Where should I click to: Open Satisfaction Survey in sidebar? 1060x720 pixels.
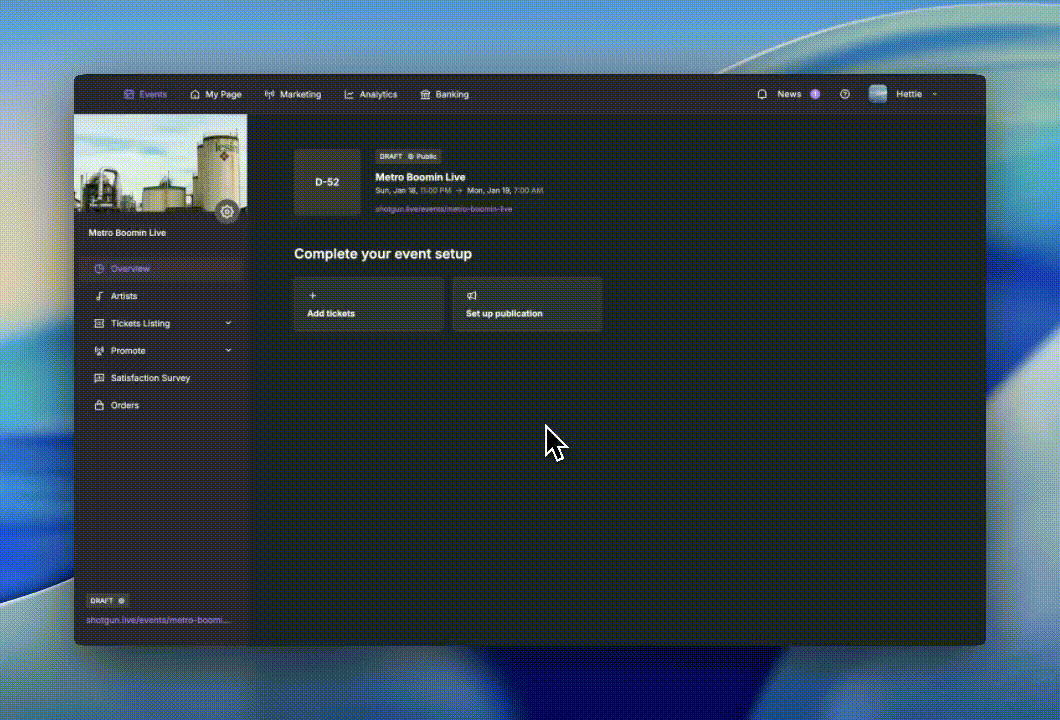pyautogui.click(x=161, y=378)
